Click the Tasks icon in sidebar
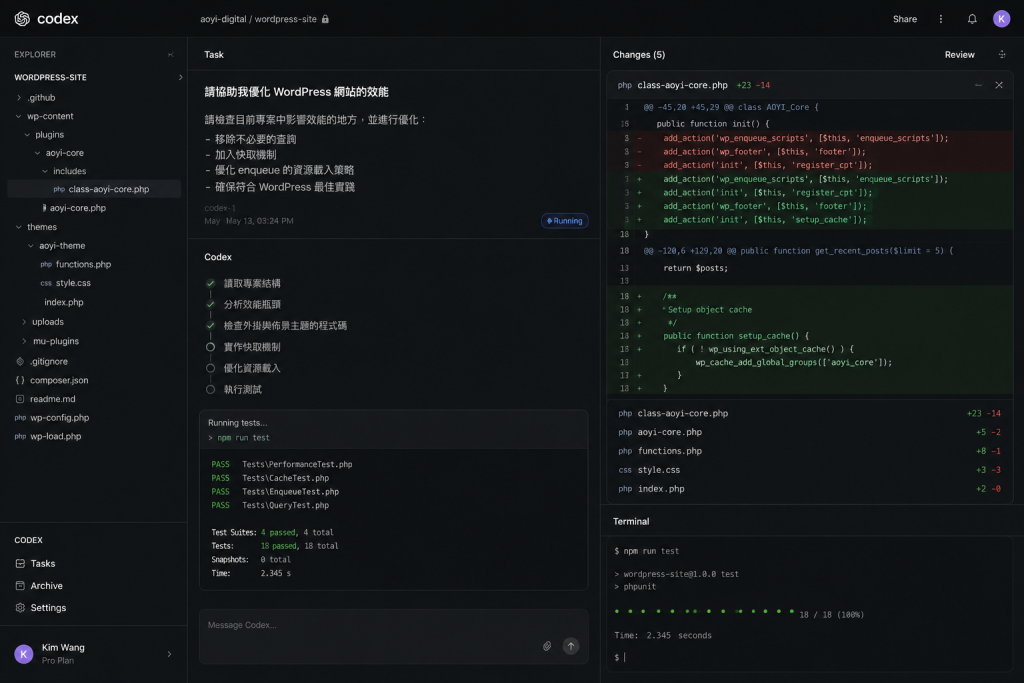This screenshot has height=683, width=1024. coord(20,564)
